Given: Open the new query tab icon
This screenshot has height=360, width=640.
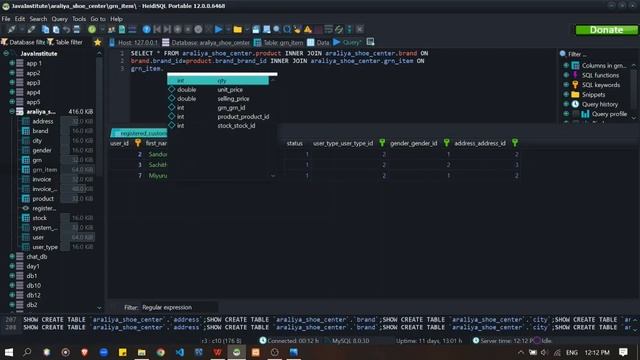Looking at the screenshot, I should pyautogui.click(x=370, y=42).
